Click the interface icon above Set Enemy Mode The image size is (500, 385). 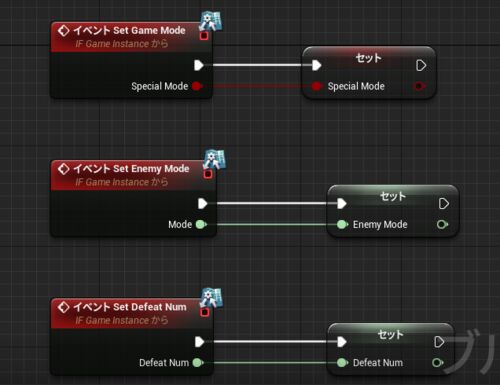[x=214, y=160]
